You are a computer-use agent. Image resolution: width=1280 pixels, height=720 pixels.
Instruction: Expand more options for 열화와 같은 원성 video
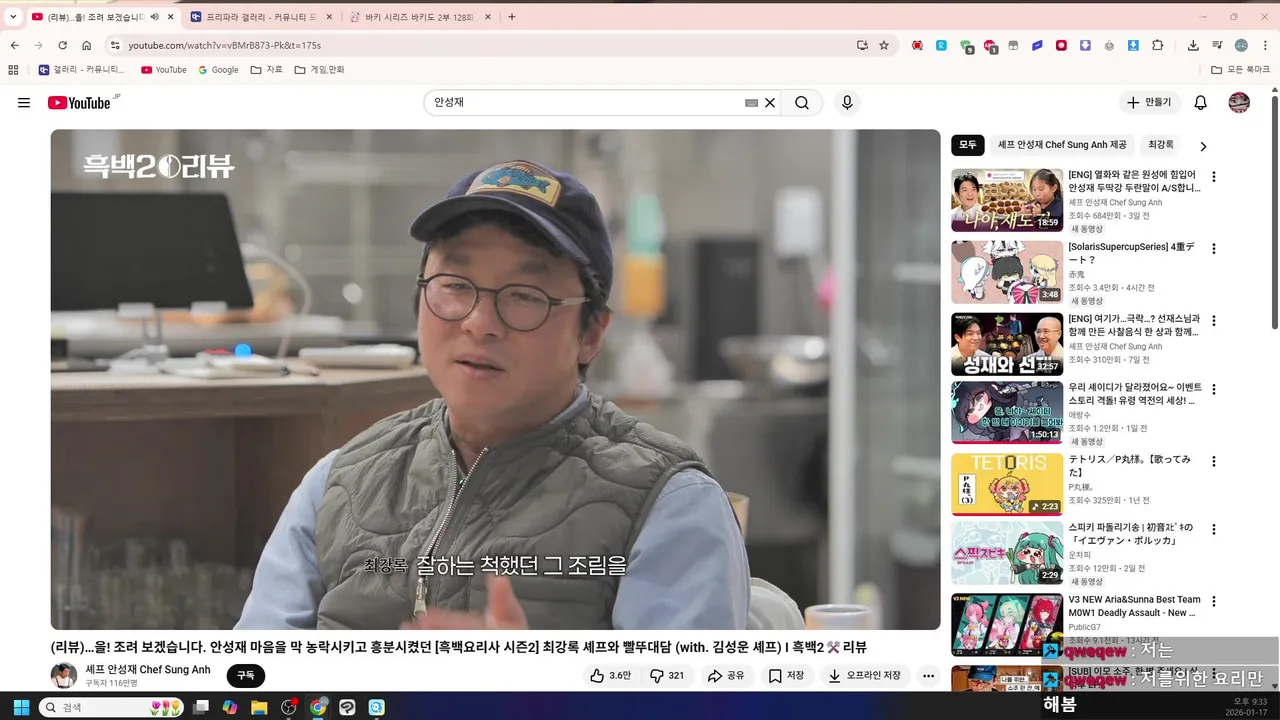(1214, 177)
